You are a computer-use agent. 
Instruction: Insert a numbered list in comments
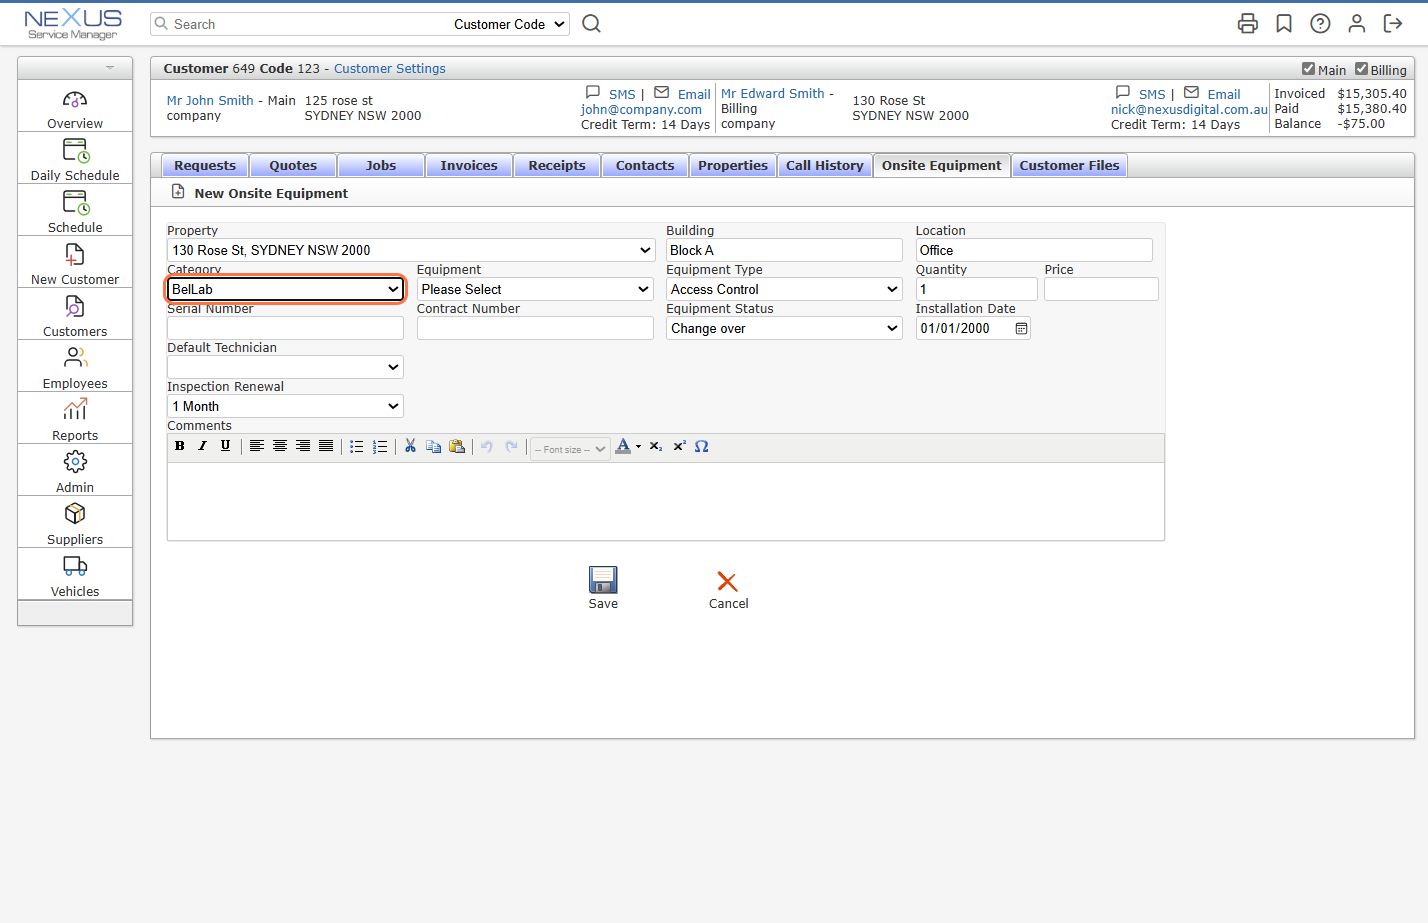pos(380,446)
